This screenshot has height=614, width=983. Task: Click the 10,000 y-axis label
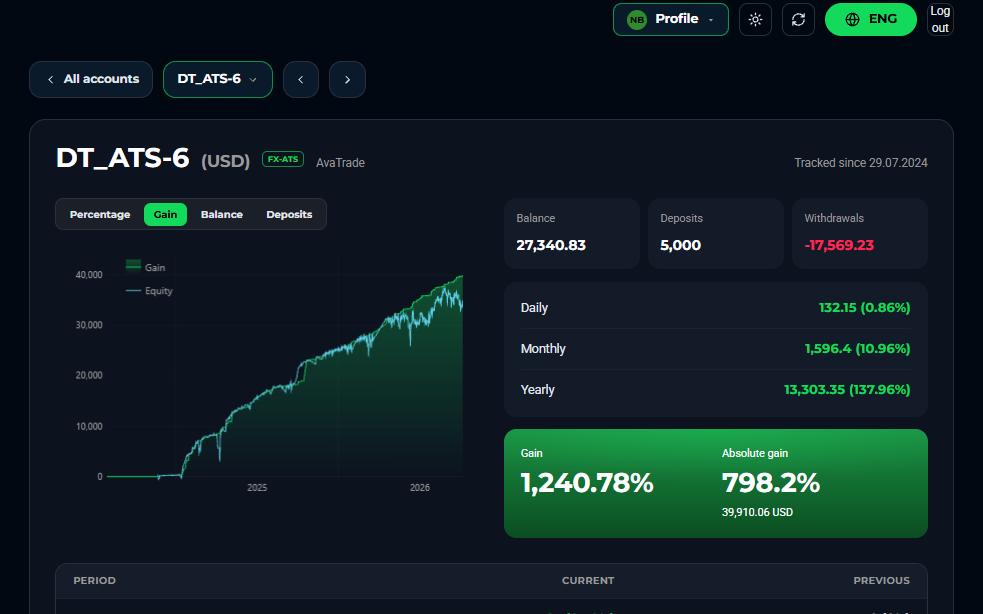point(89,426)
